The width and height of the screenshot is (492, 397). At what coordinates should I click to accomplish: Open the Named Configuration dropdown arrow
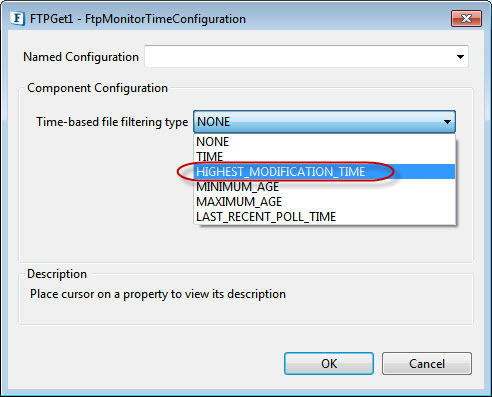point(460,57)
